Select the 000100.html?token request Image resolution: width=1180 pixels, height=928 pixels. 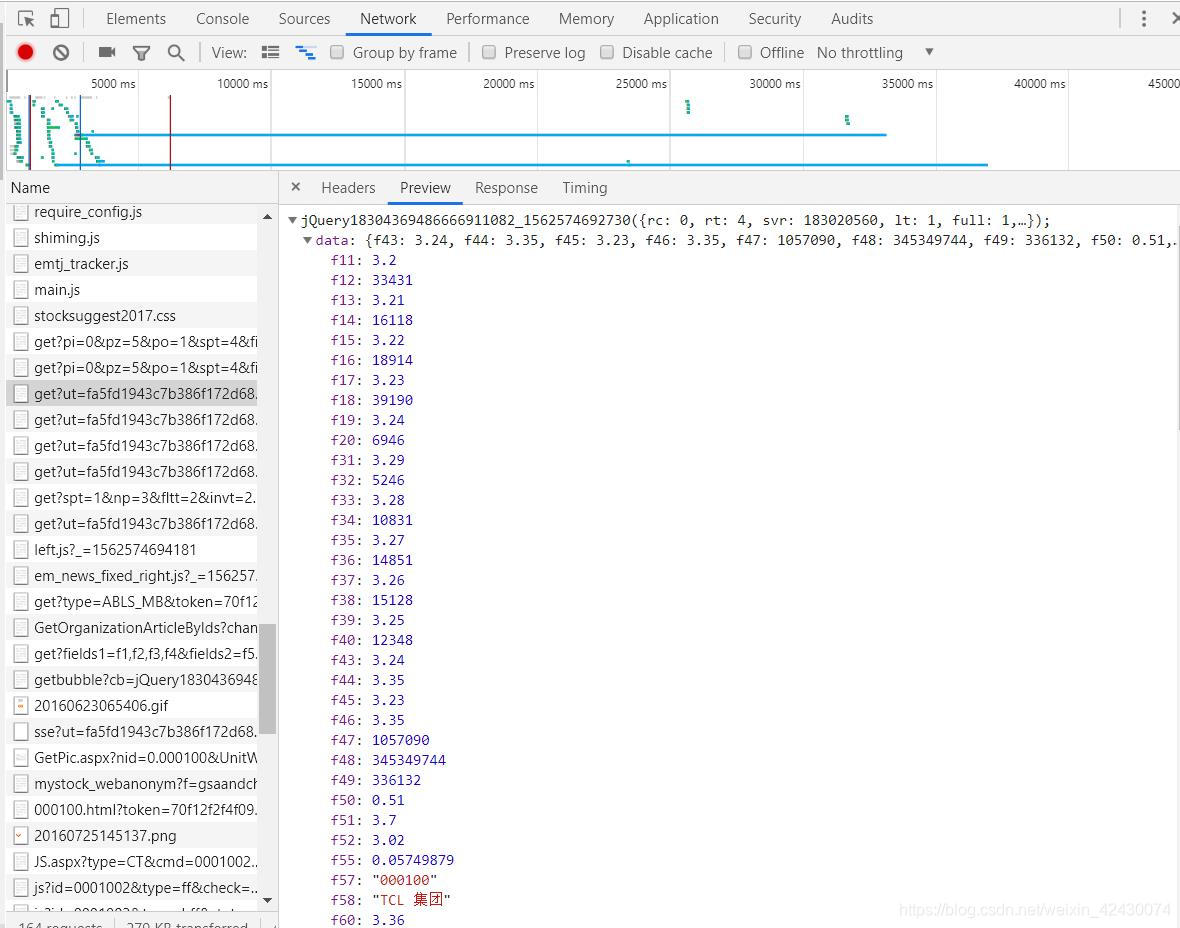pyautogui.click(x=132, y=810)
